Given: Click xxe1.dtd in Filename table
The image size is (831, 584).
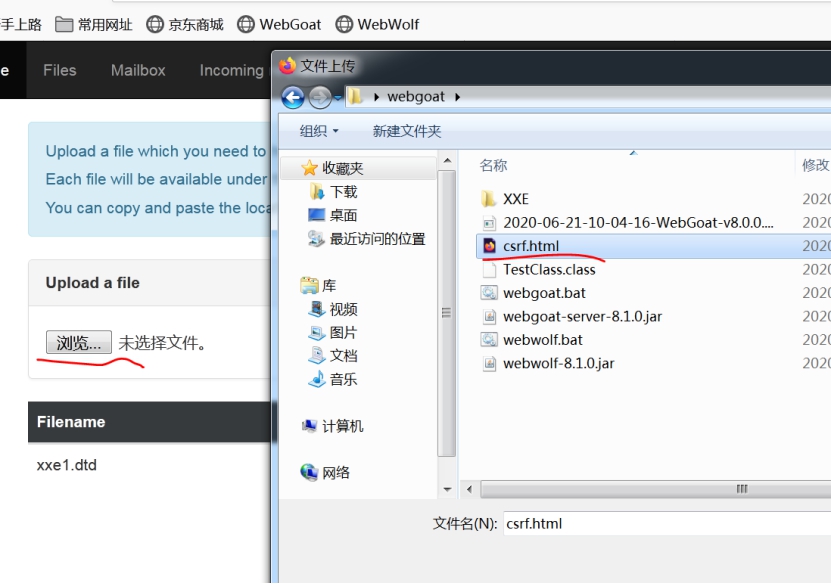Looking at the screenshot, I should [67, 465].
